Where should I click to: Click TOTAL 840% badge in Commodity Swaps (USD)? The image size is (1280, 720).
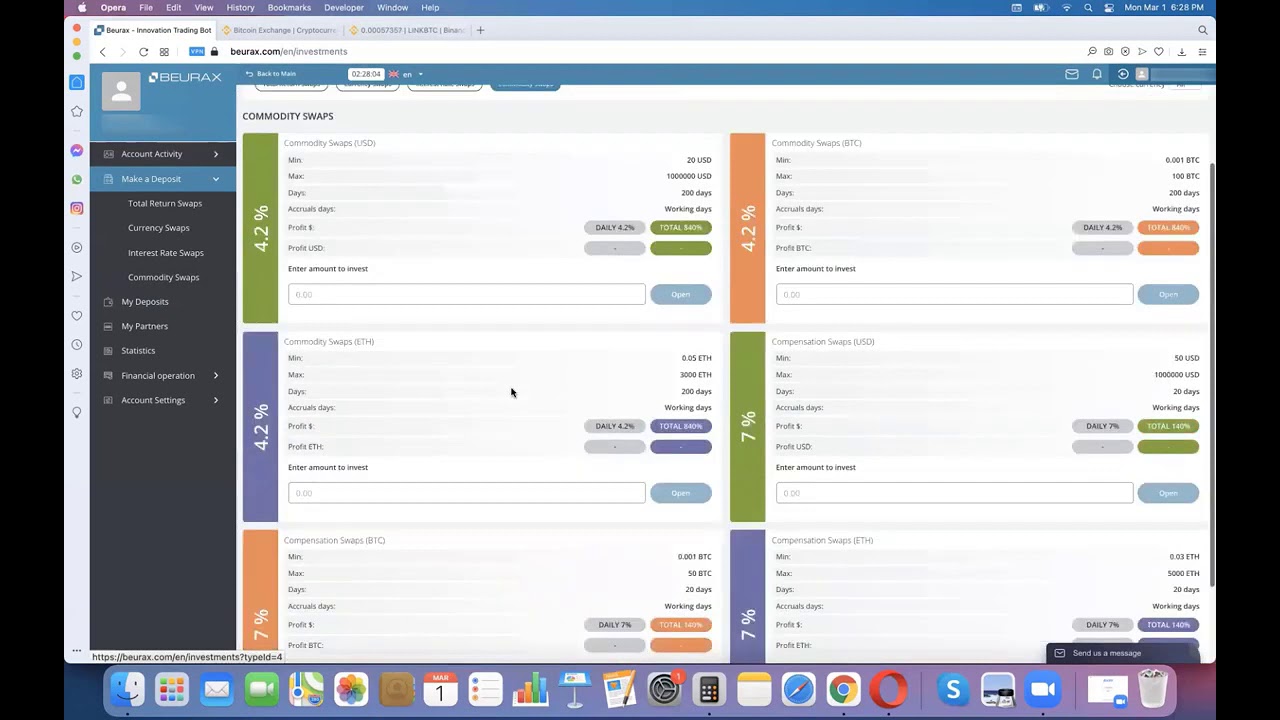680,227
